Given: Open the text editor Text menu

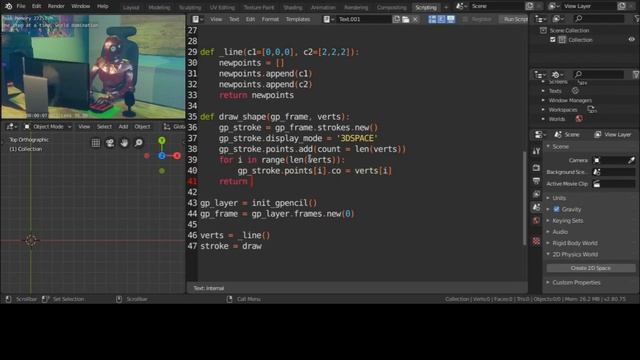Looking at the screenshot, I should [234, 19].
